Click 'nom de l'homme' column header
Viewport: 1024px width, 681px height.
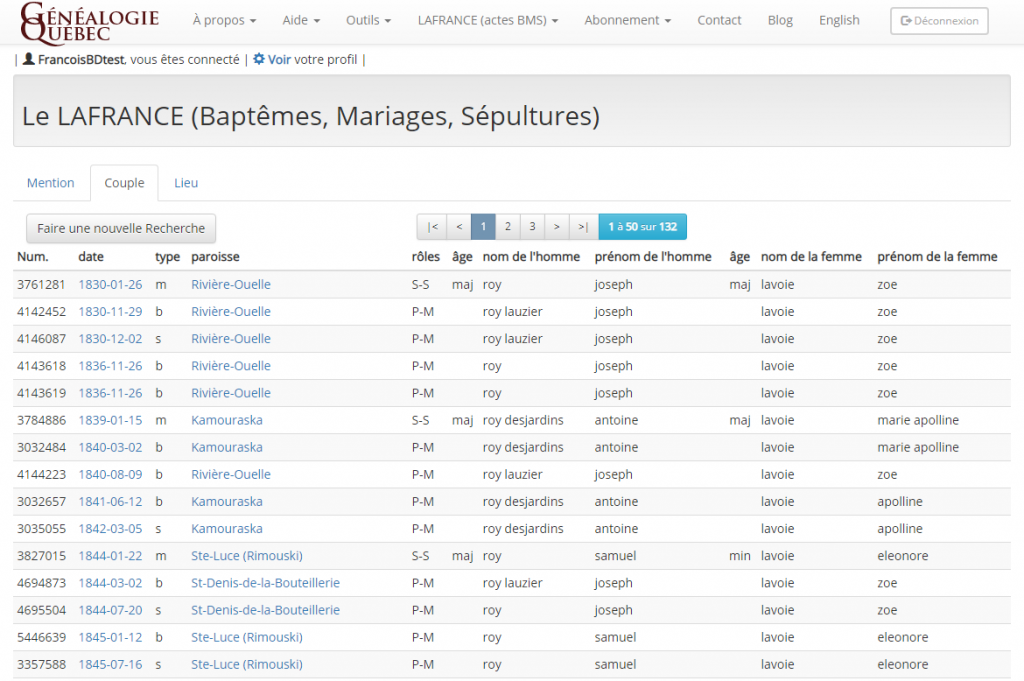(x=531, y=257)
